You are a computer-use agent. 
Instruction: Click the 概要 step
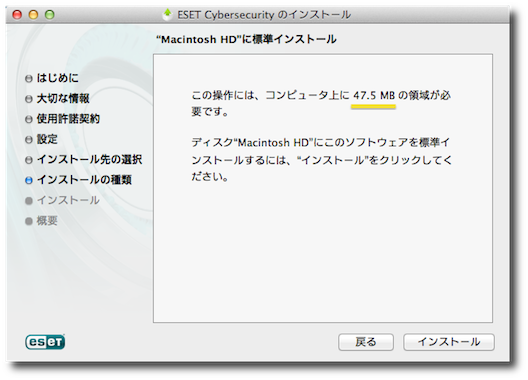pos(47,221)
